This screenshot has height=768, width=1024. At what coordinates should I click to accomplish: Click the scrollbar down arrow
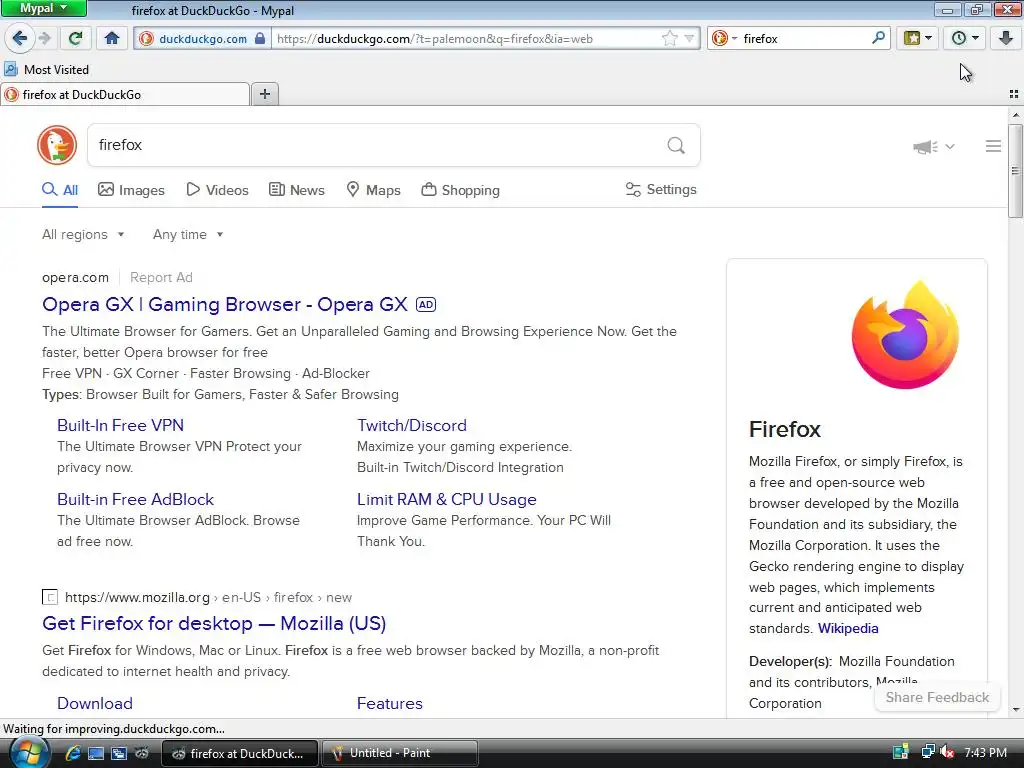tap(1016, 709)
